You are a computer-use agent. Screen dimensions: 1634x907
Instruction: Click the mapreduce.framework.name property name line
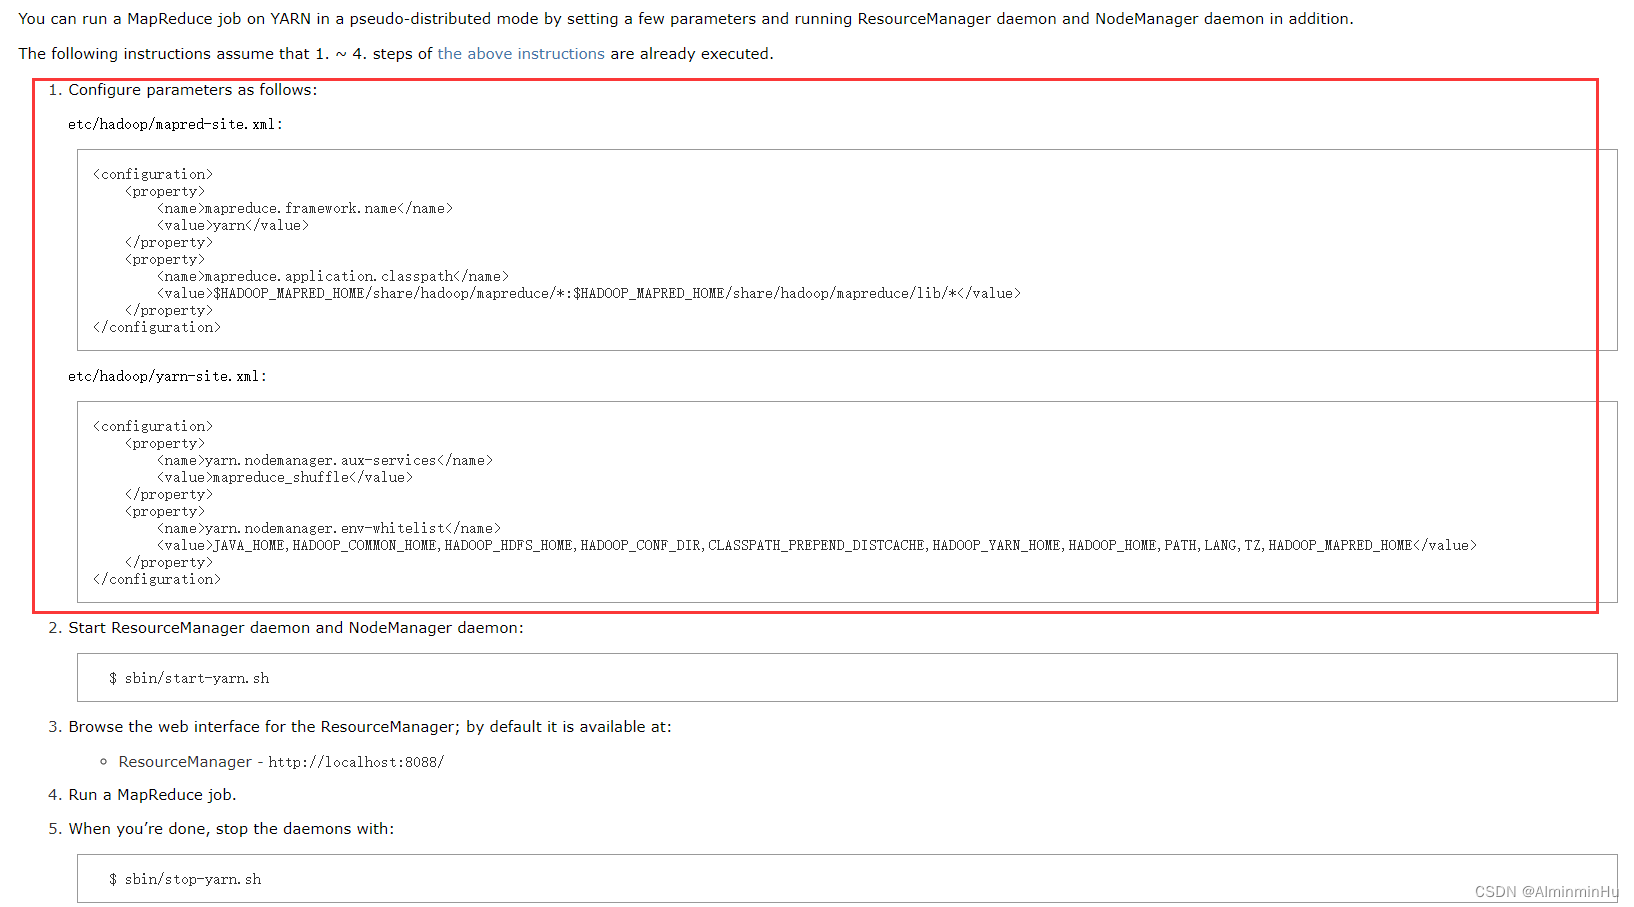click(x=305, y=209)
